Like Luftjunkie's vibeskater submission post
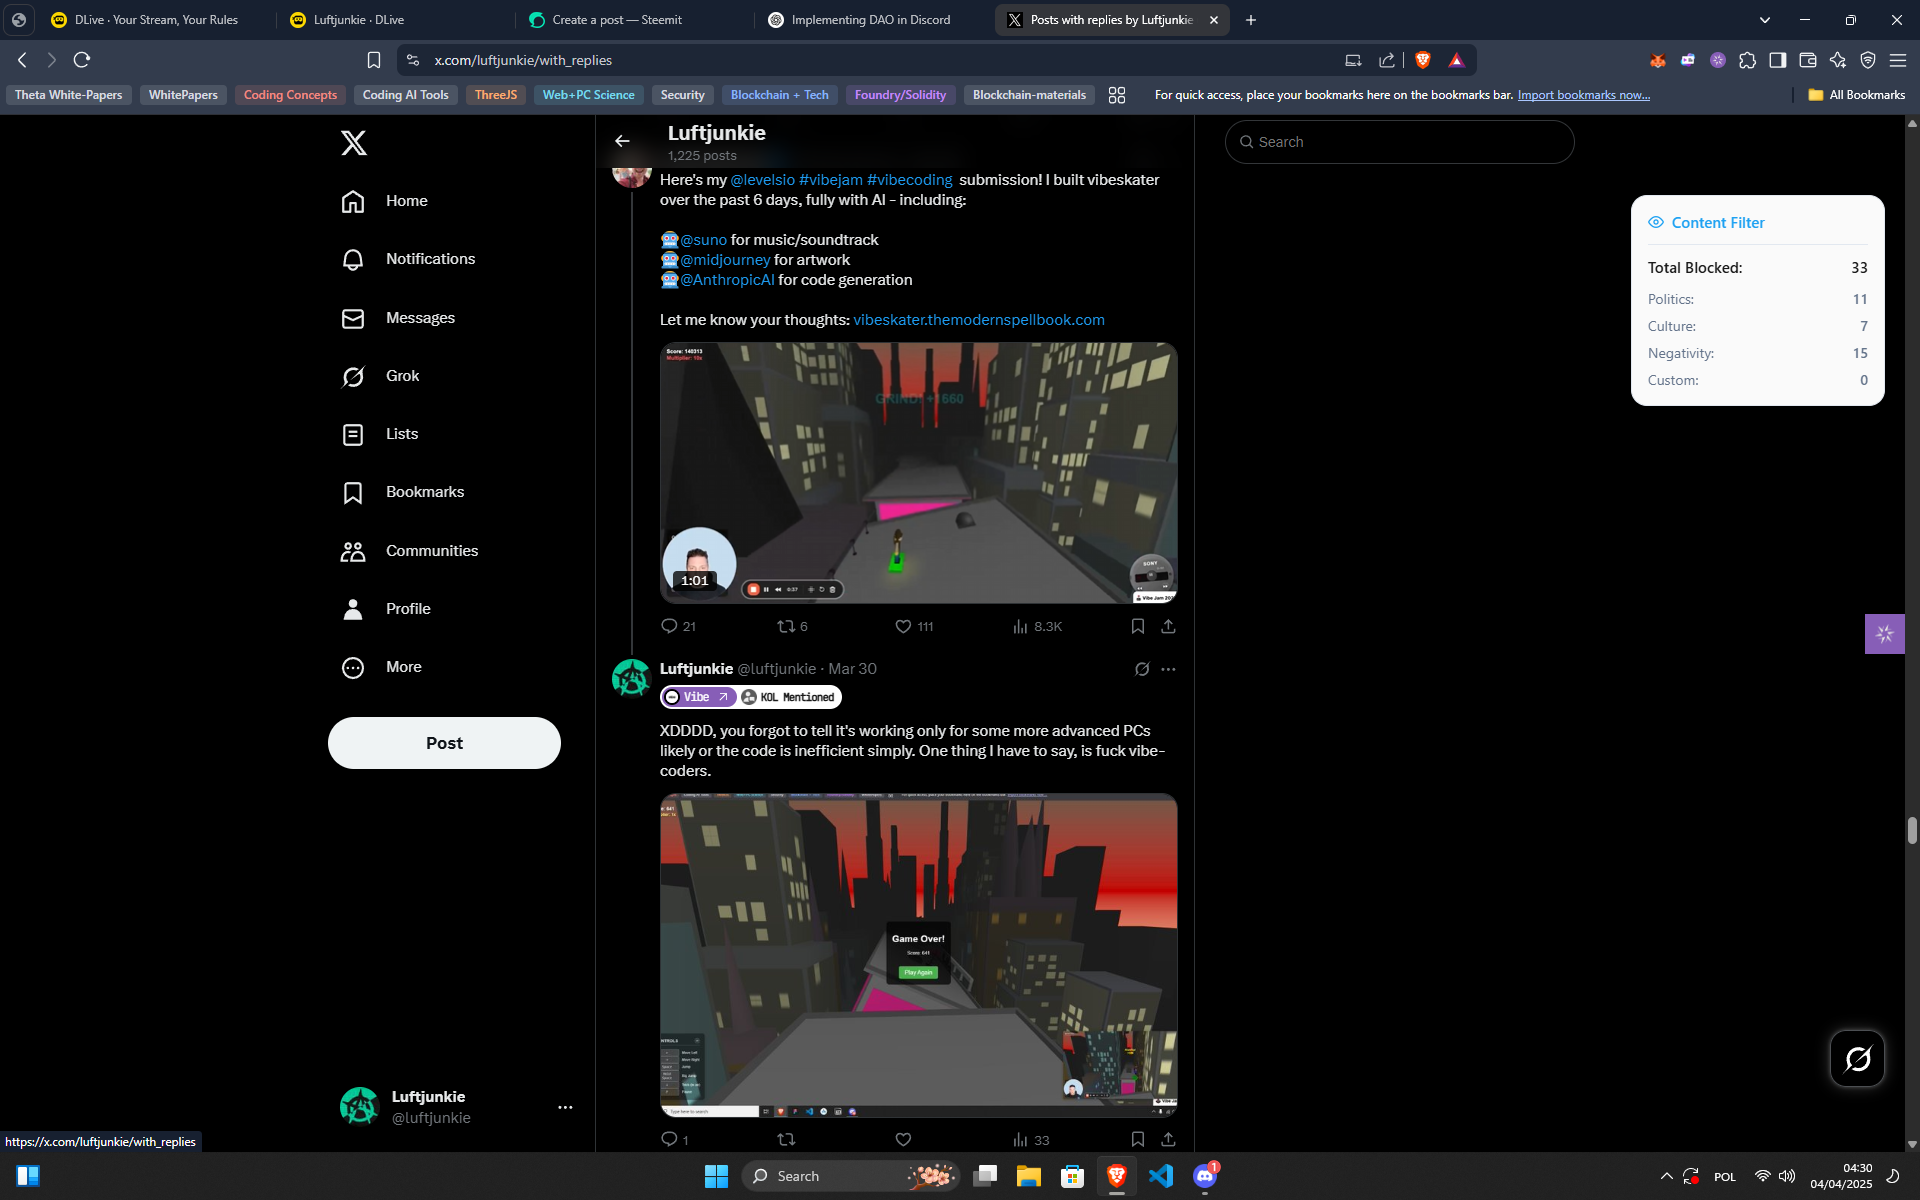This screenshot has height=1200, width=1920. click(903, 626)
